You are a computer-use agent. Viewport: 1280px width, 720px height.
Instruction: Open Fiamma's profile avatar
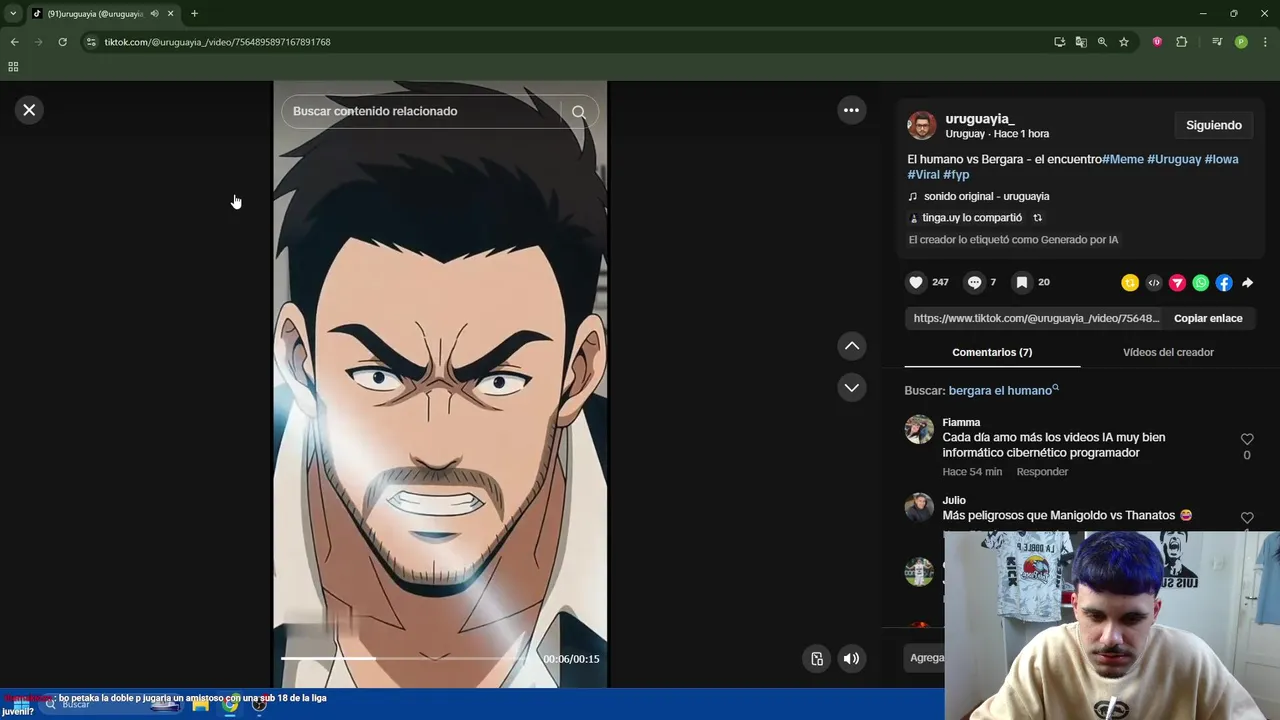click(x=919, y=430)
